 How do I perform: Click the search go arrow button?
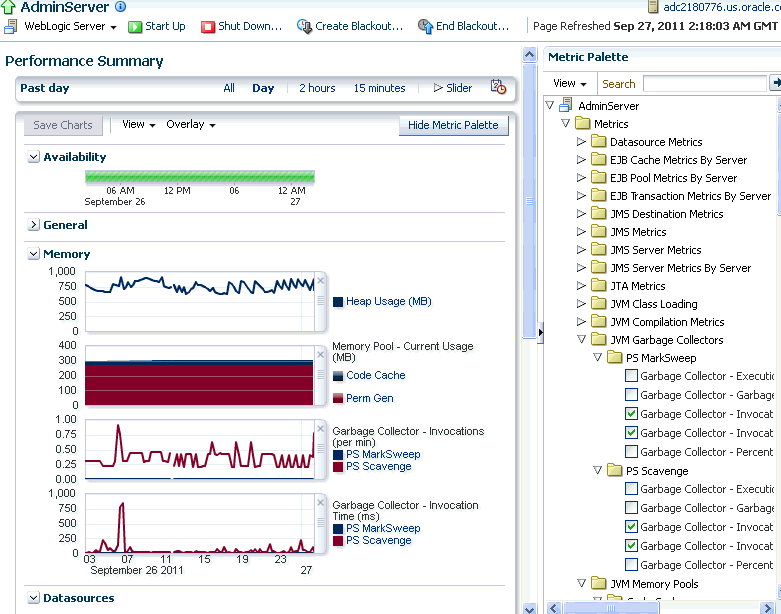(776, 83)
